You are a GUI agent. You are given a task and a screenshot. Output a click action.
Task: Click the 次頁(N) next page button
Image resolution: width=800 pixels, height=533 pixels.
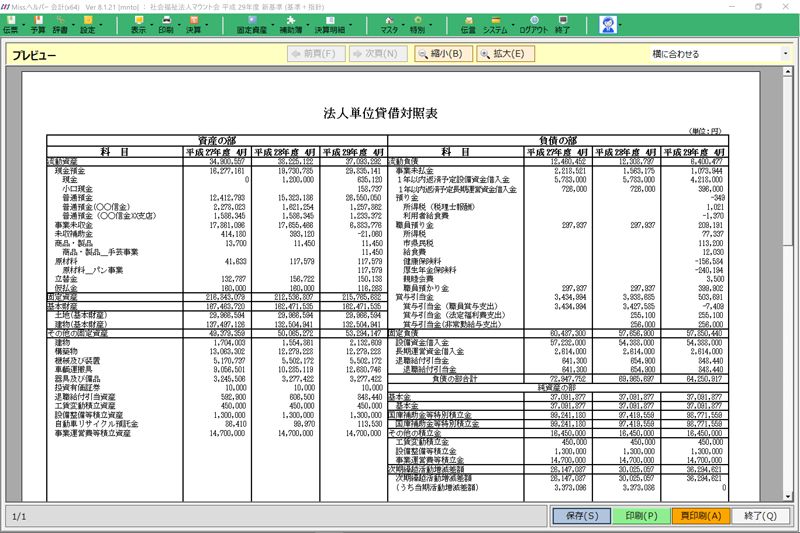tap(378, 54)
